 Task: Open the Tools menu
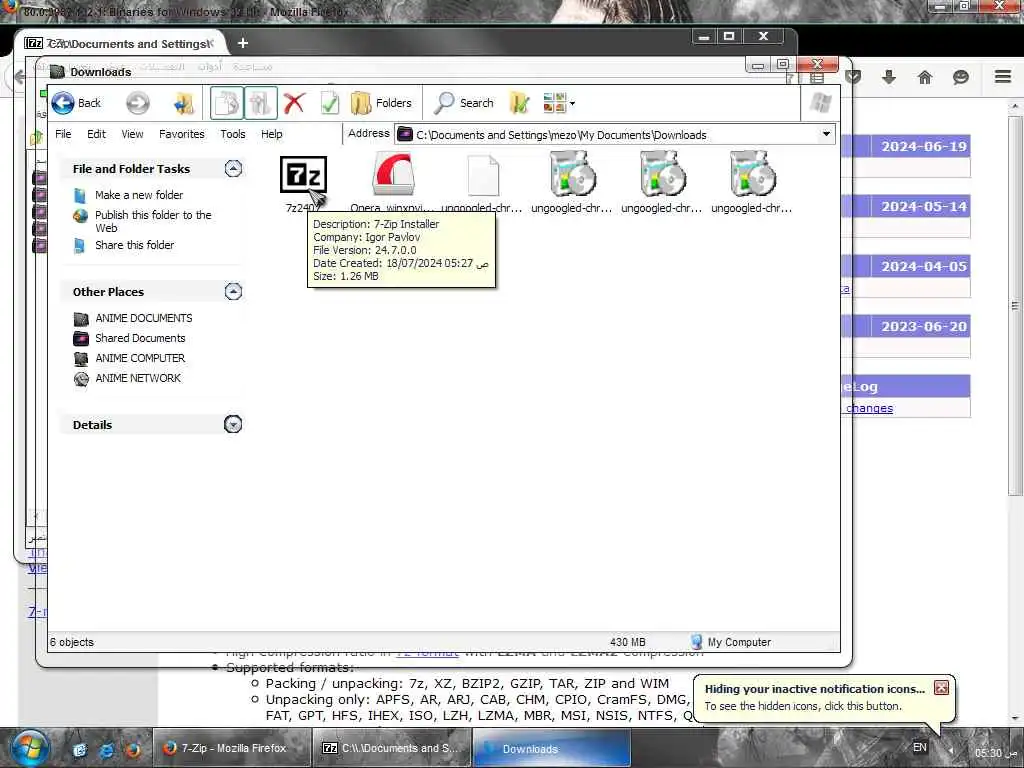click(232, 134)
